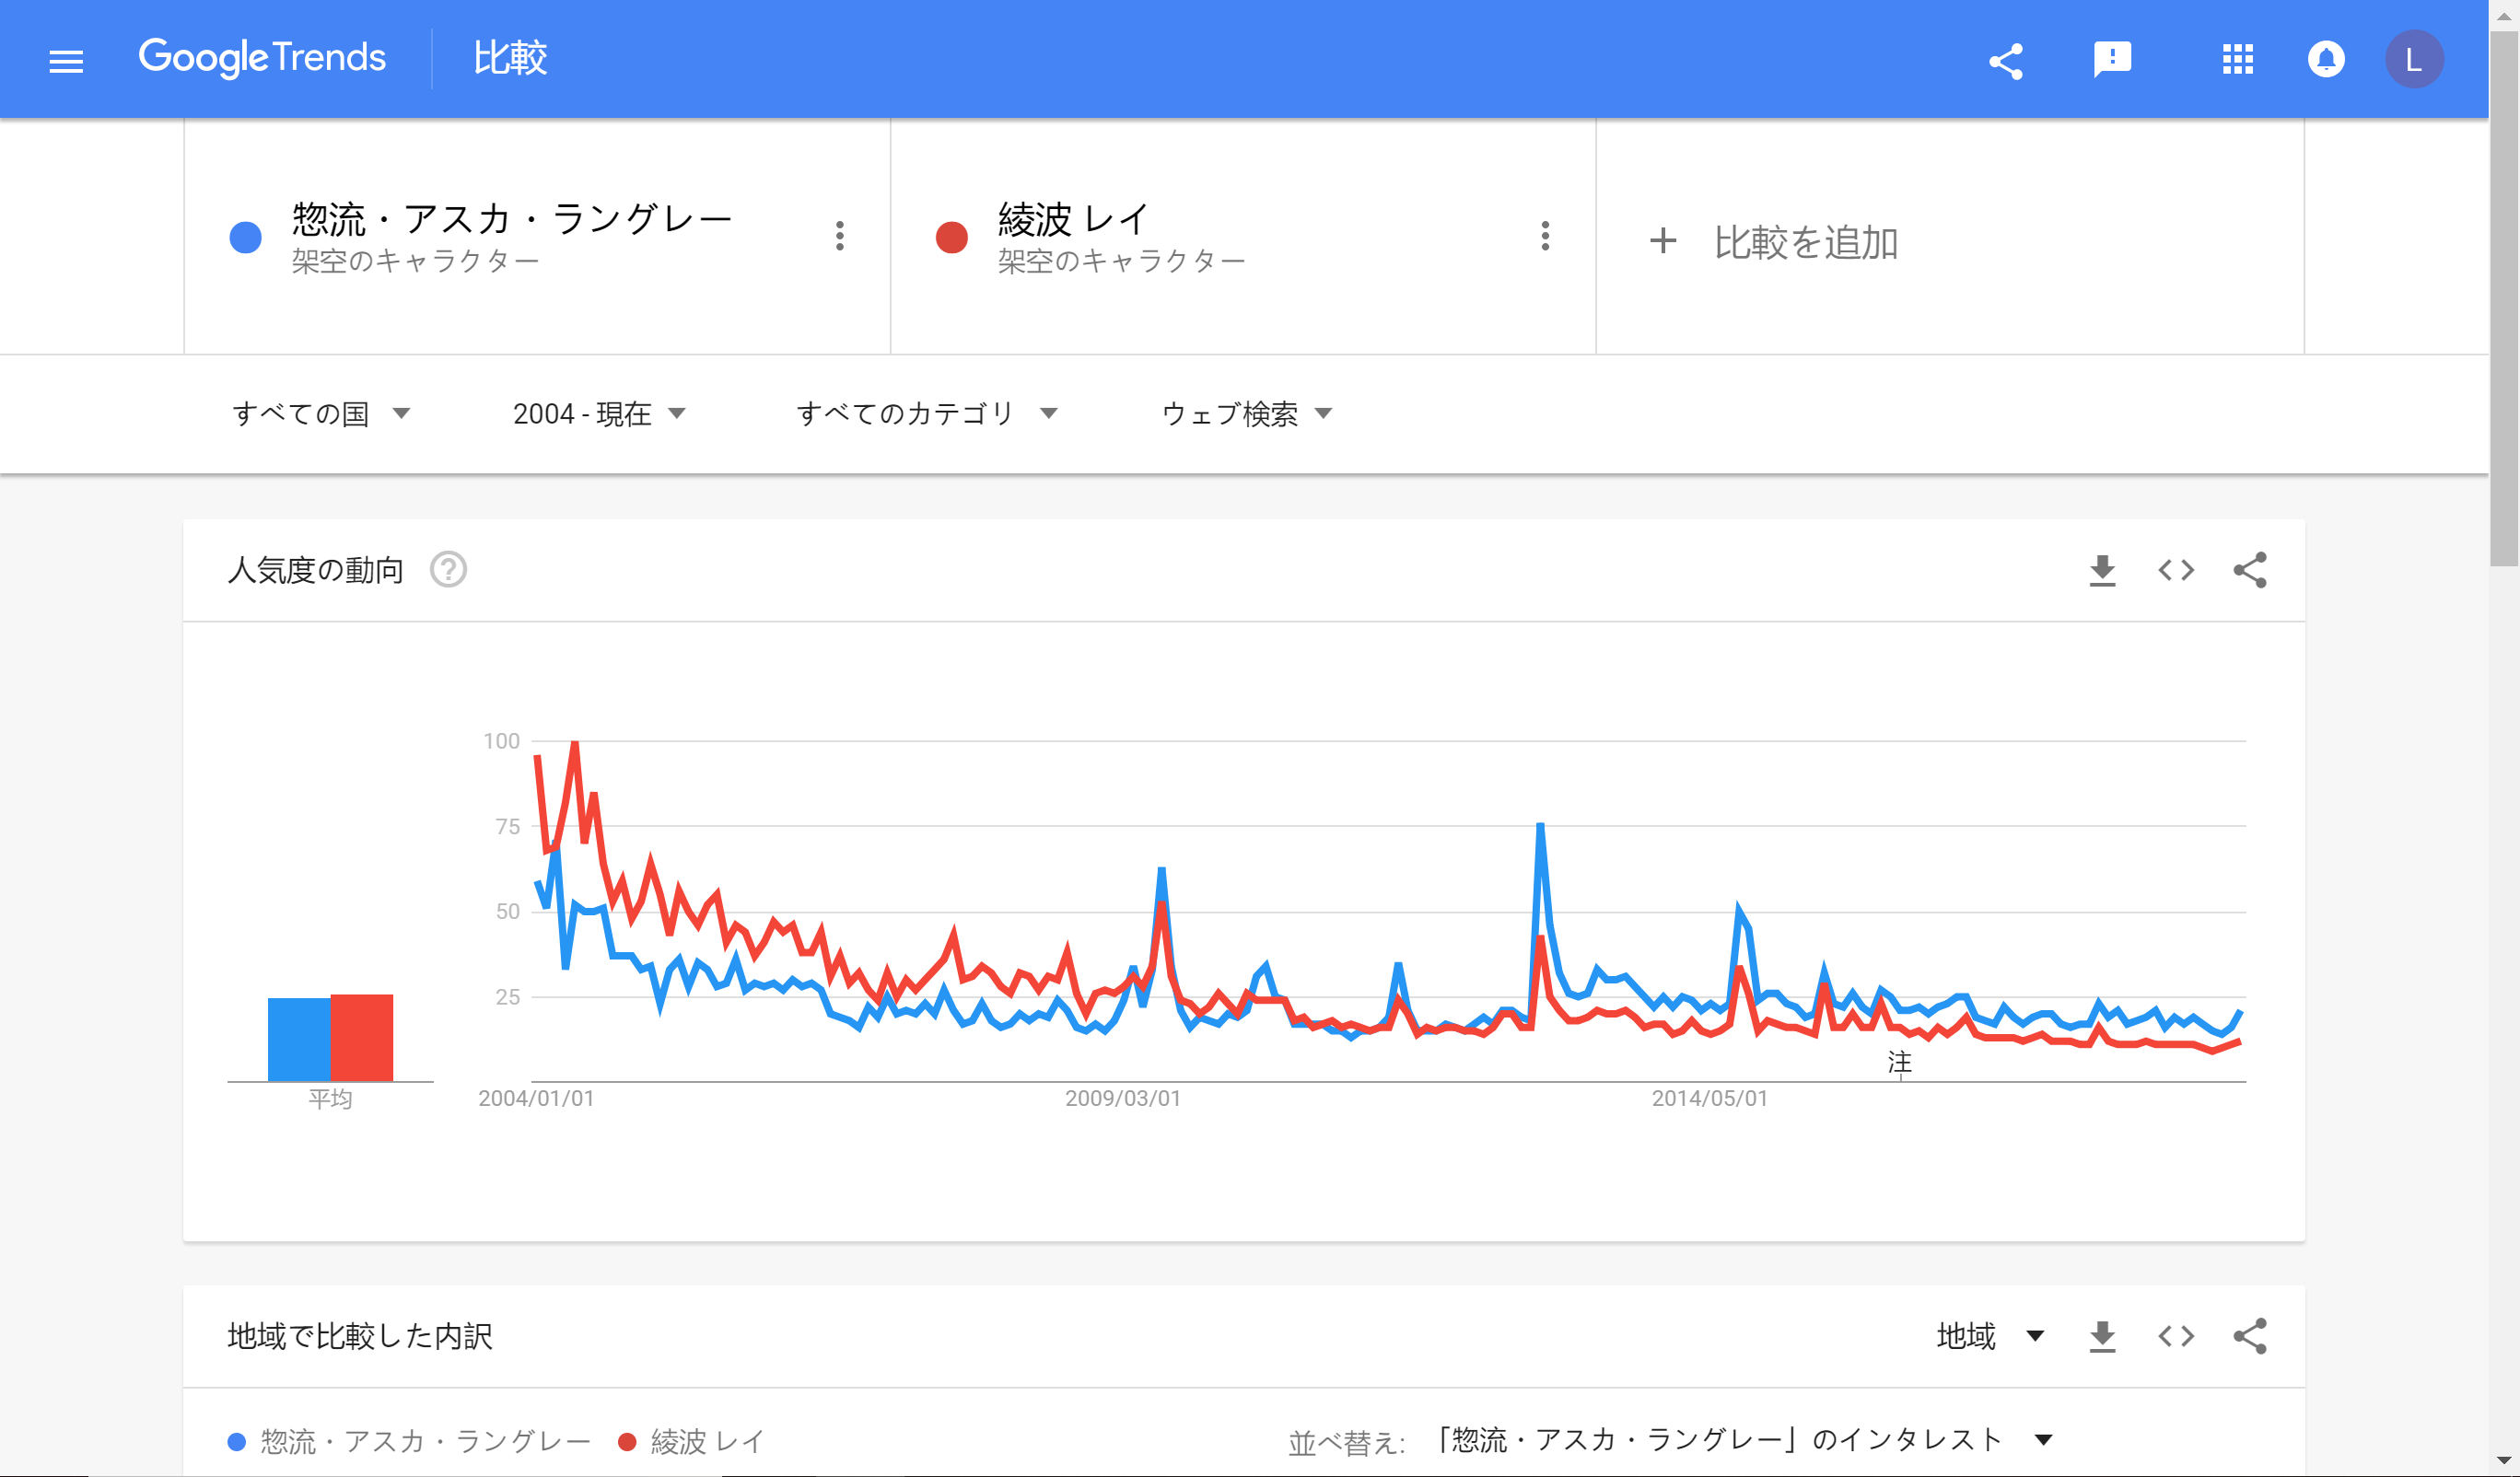Expand the すべての国 region dropdown
2520x1477 pixels.
tap(321, 414)
